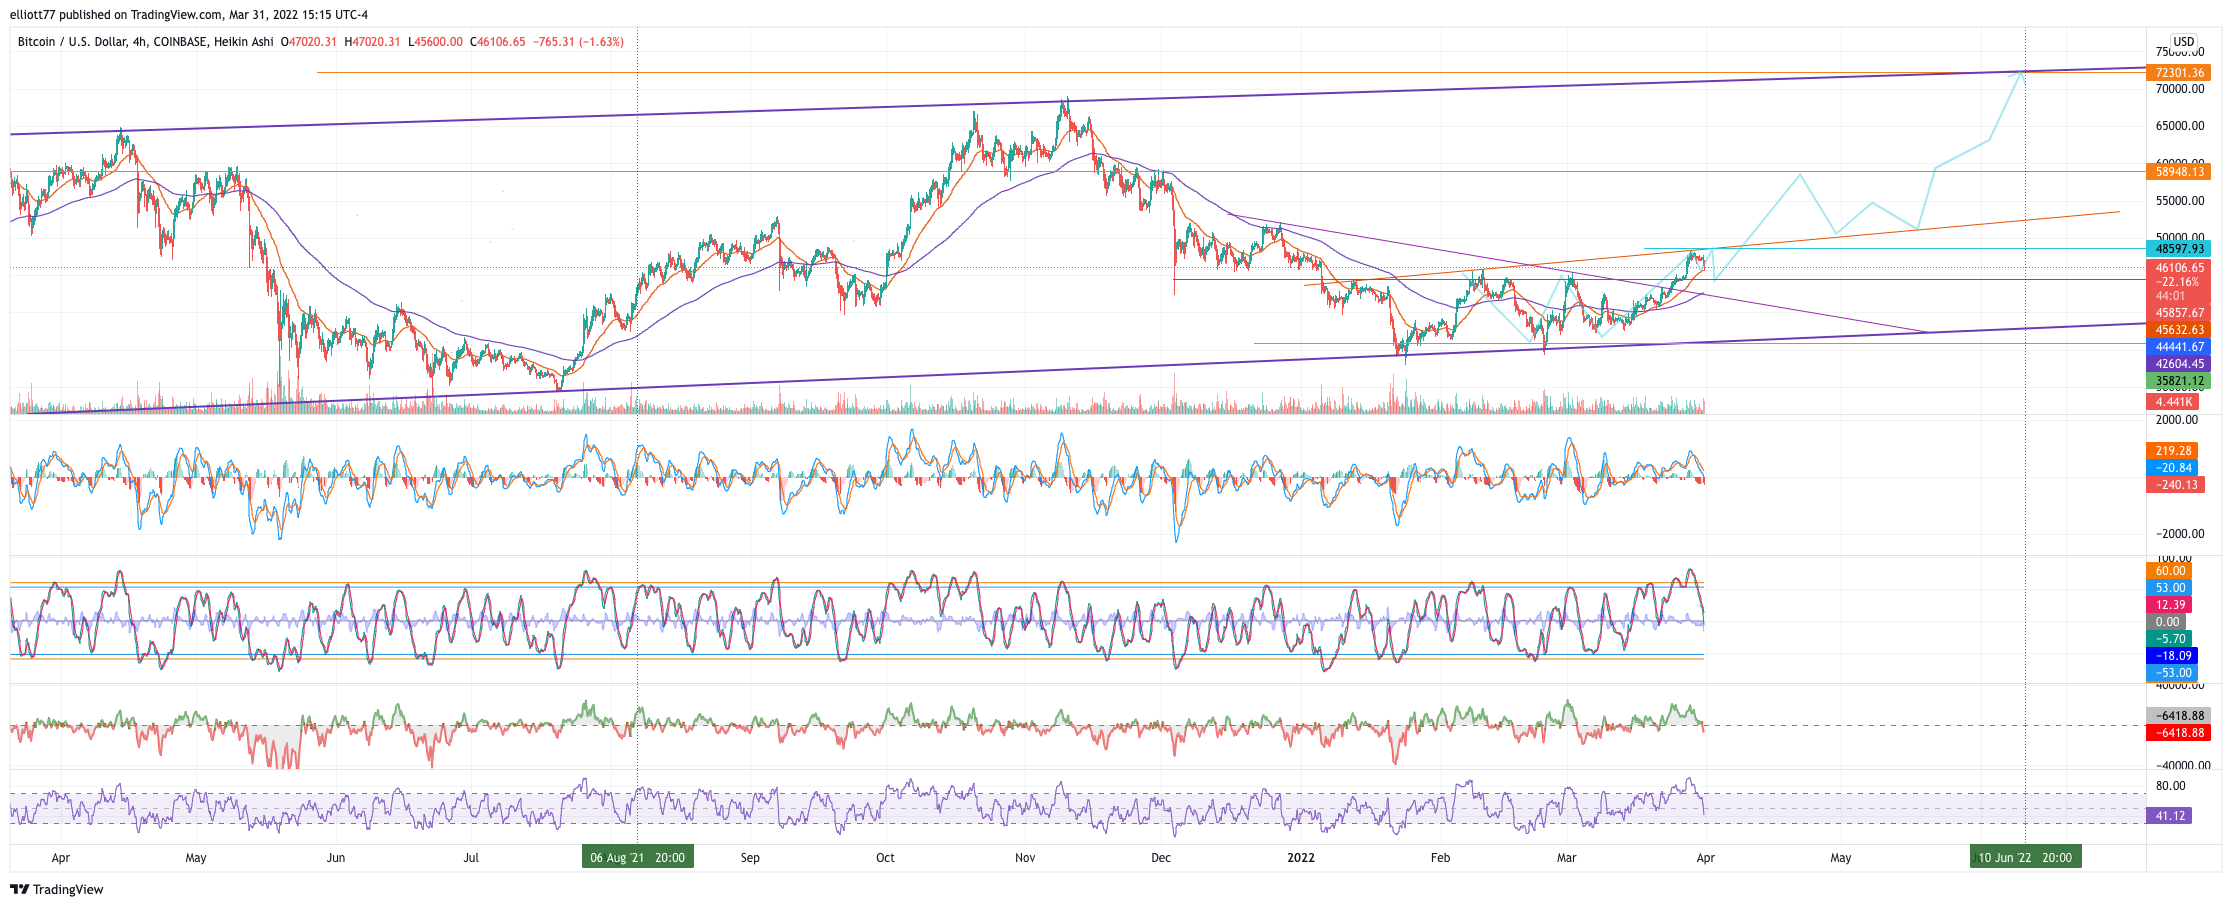Image resolution: width=2232 pixels, height=907 pixels.
Task: Click the 42604.45 purple price label
Action: 2178,364
